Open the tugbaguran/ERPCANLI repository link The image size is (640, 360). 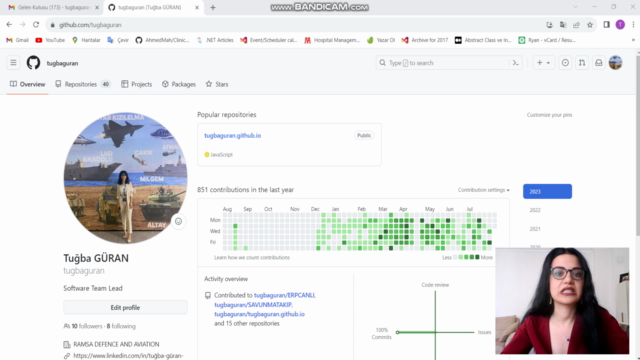pos(284,295)
